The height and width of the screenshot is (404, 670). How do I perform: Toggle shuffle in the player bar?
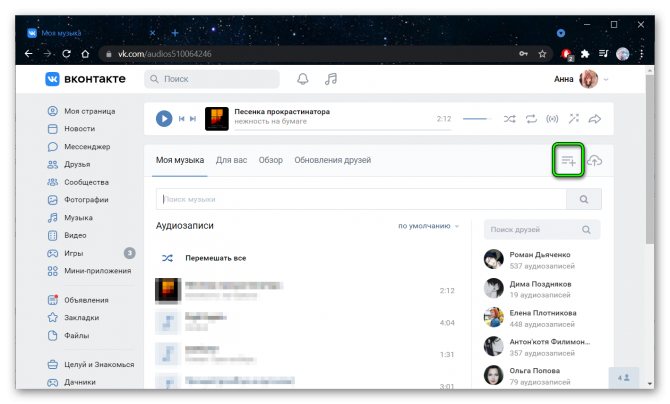pyautogui.click(x=509, y=119)
